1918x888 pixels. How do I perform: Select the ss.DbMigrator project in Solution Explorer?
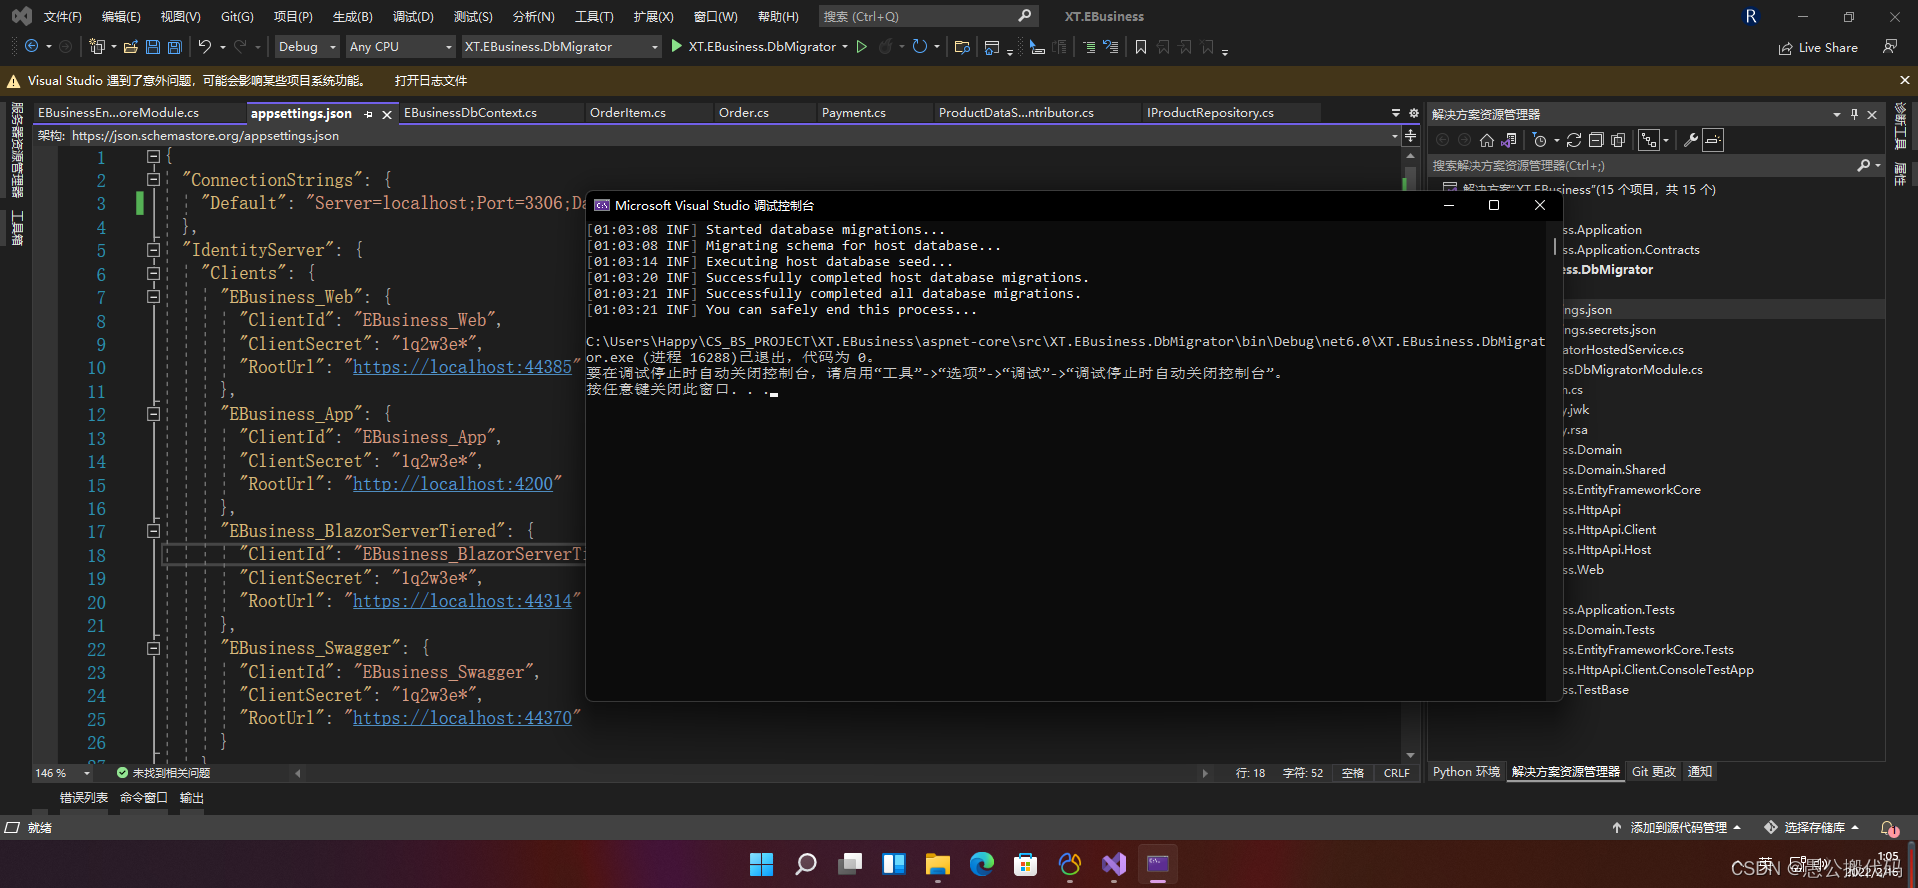click(1608, 270)
